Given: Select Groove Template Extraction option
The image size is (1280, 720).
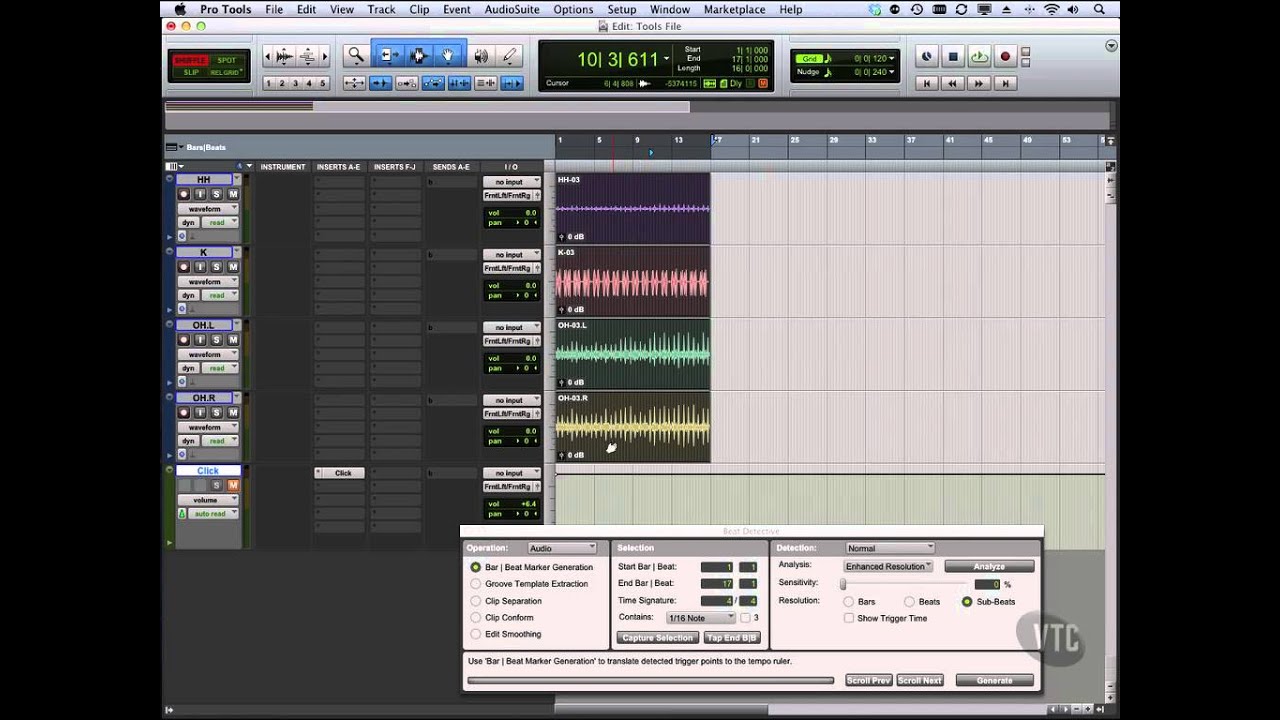Looking at the screenshot, I should (476, 584).
